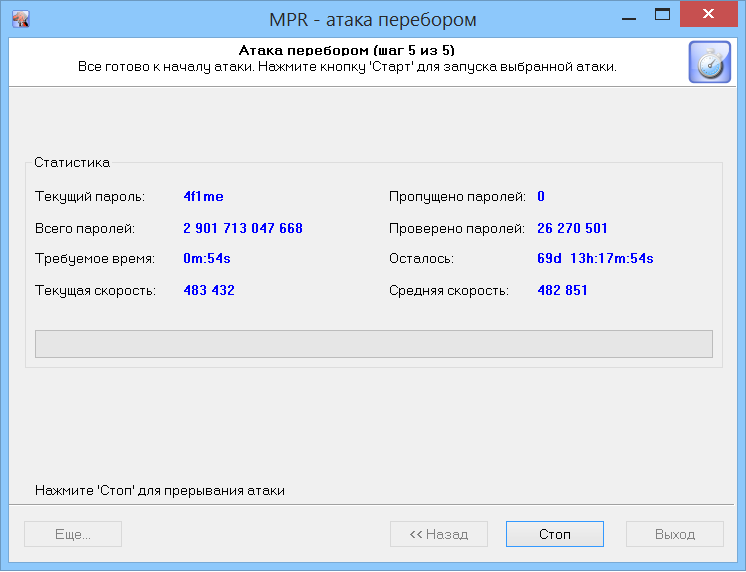Viewport: 746px width, 572px height.
Task: Click the Текущая скорость label
Action: (96, 291)
